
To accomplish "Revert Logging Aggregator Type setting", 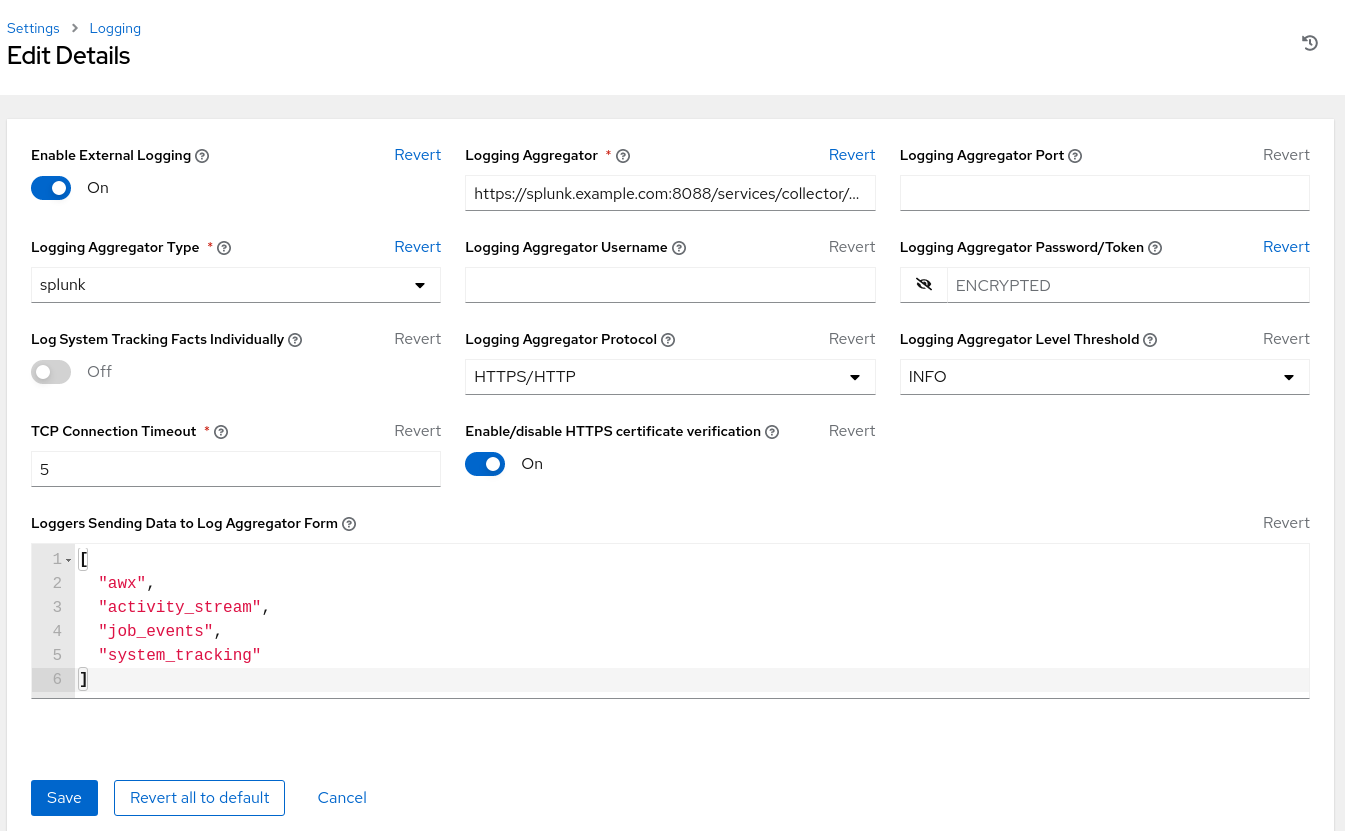I will [x=417, y=247].
